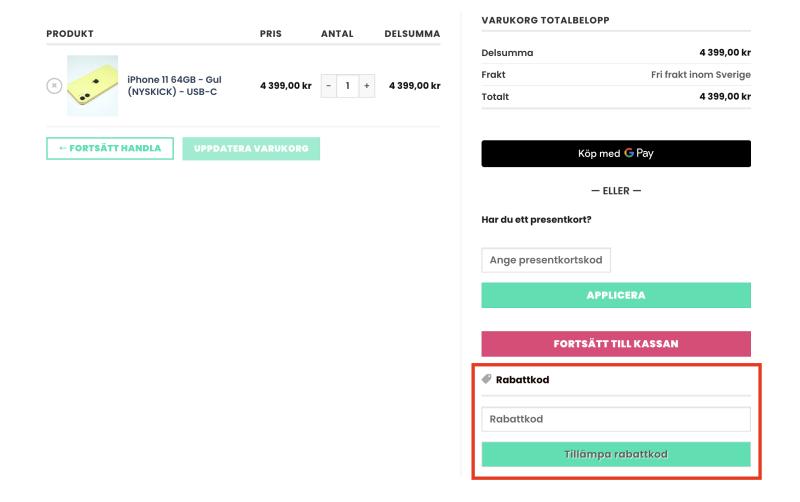This screenshot has width=800, height=502.
Task: Click the Rabattkod tag icon
Action: click(x=487, y=379)
